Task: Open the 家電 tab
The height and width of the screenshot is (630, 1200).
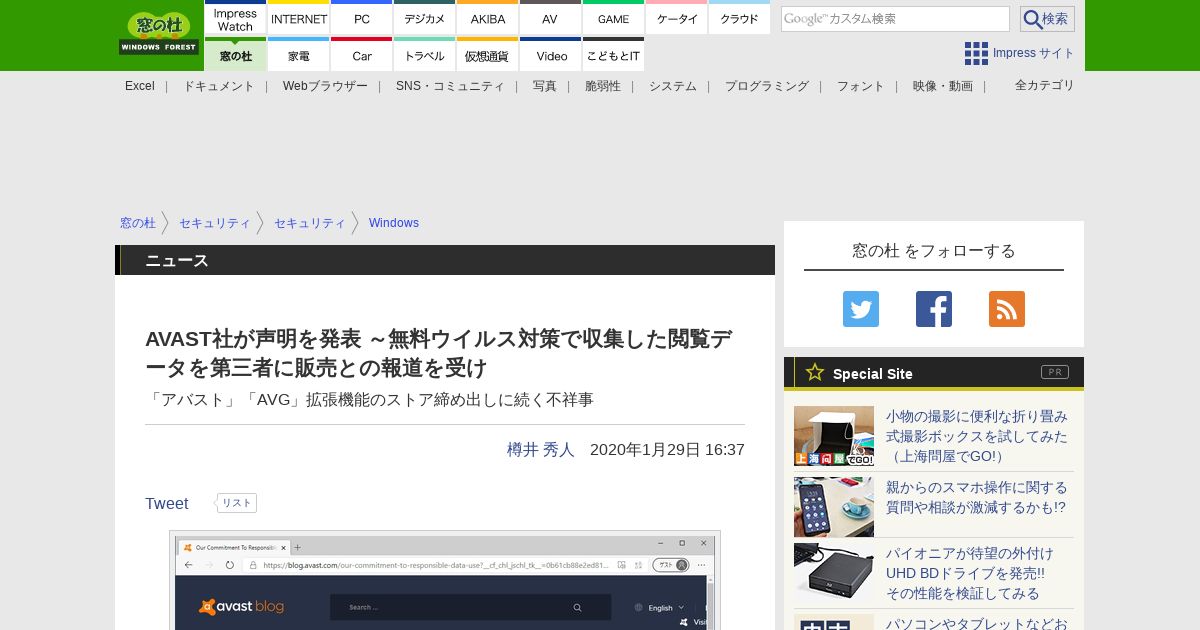Action: (299, 55)
